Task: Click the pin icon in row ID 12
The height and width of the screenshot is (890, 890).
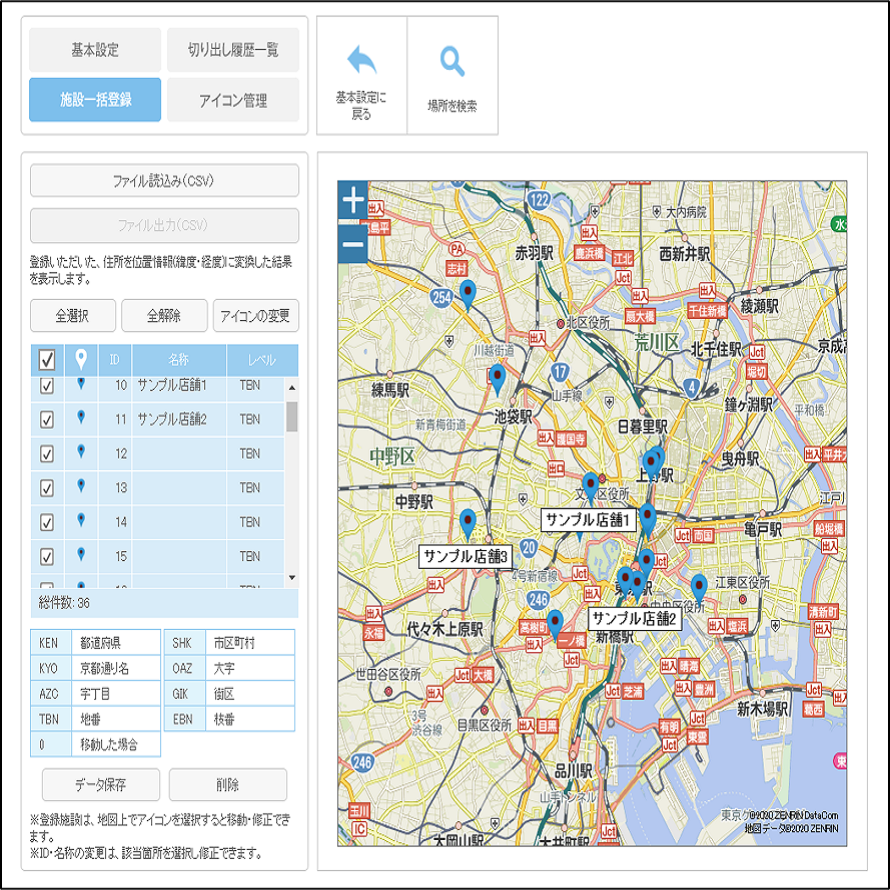Action: [x=81, y=453]
